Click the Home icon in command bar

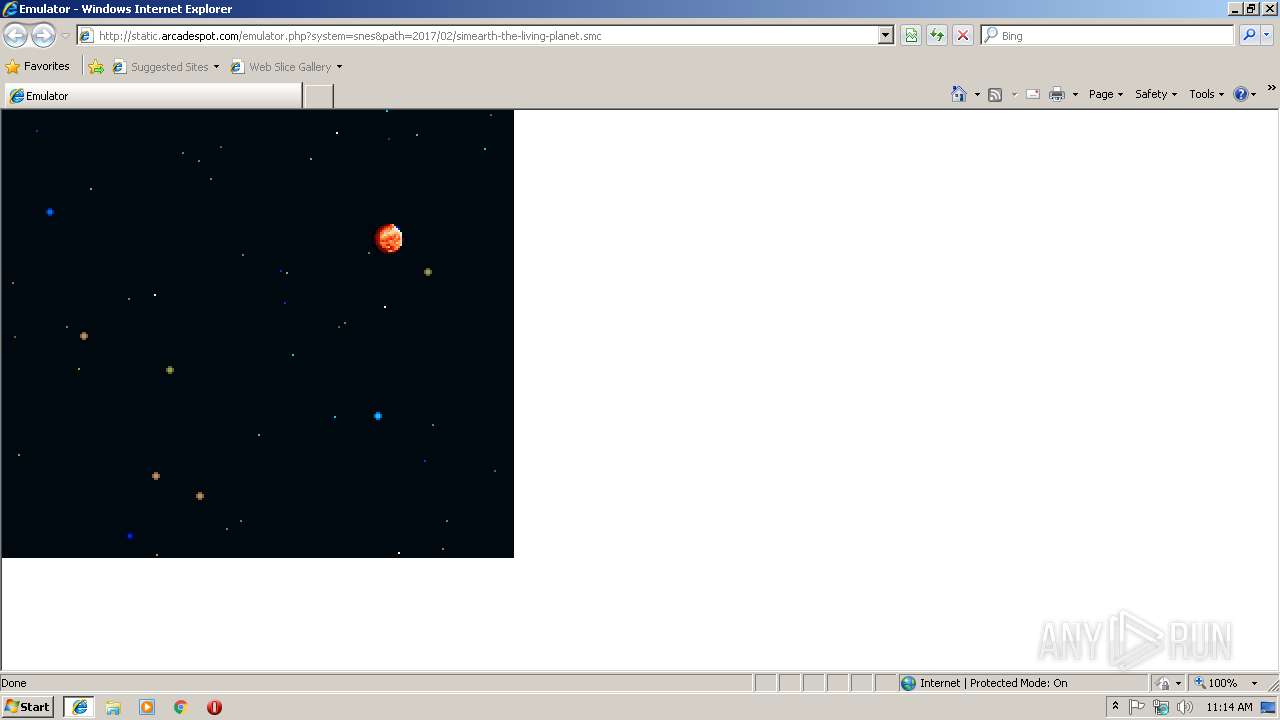point(959,94)
